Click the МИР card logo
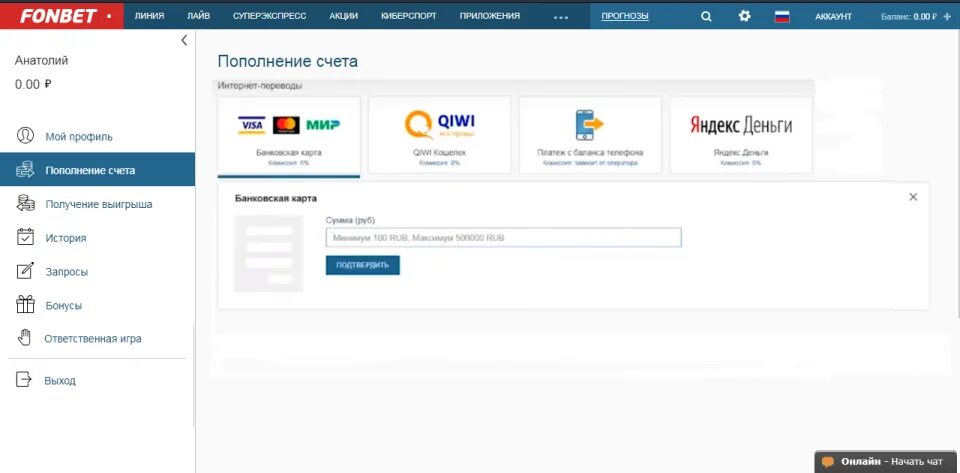This screenshot has width=960, height=473. (323, 125)
